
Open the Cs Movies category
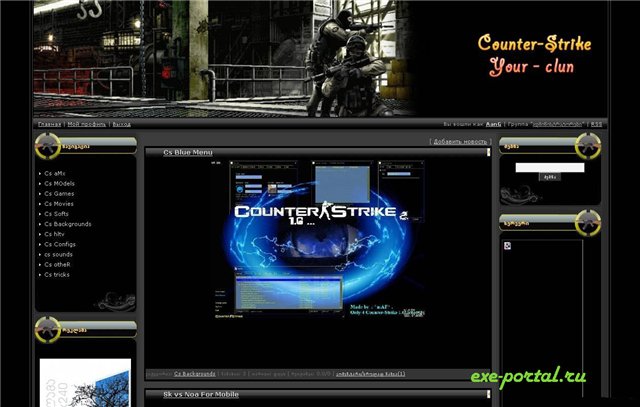[59, 204]
